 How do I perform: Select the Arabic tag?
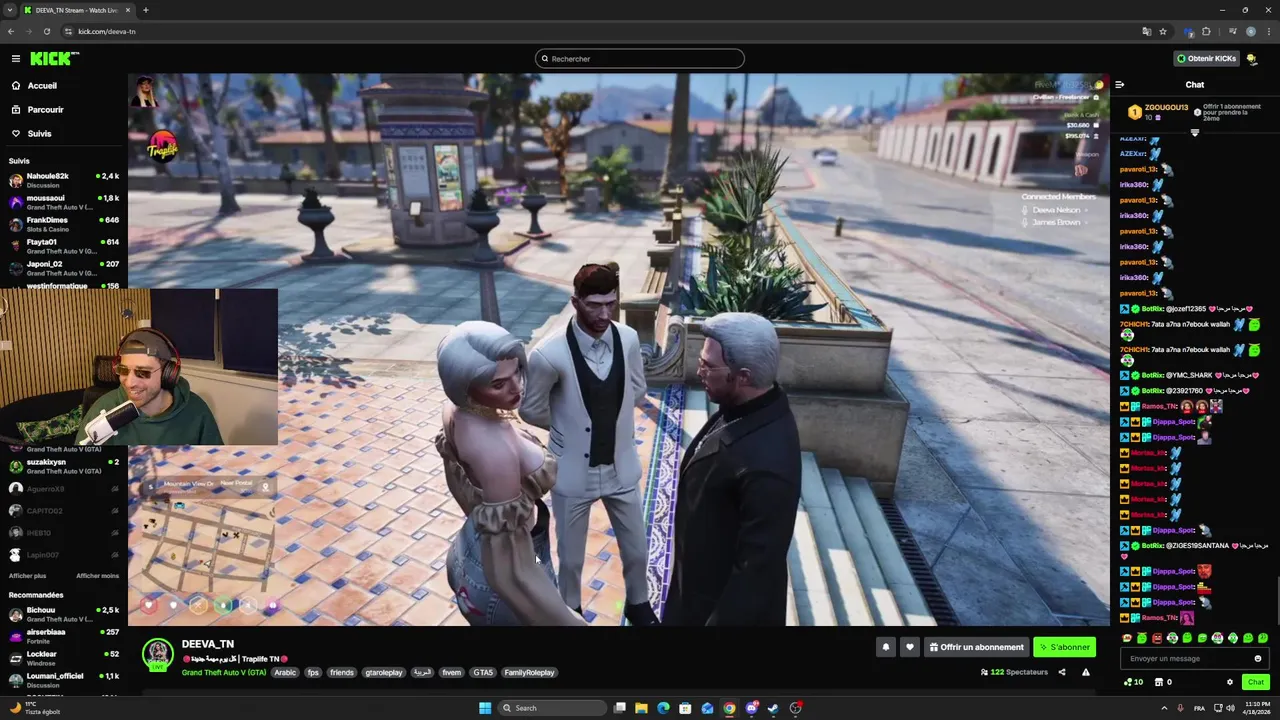pos(285,673)
